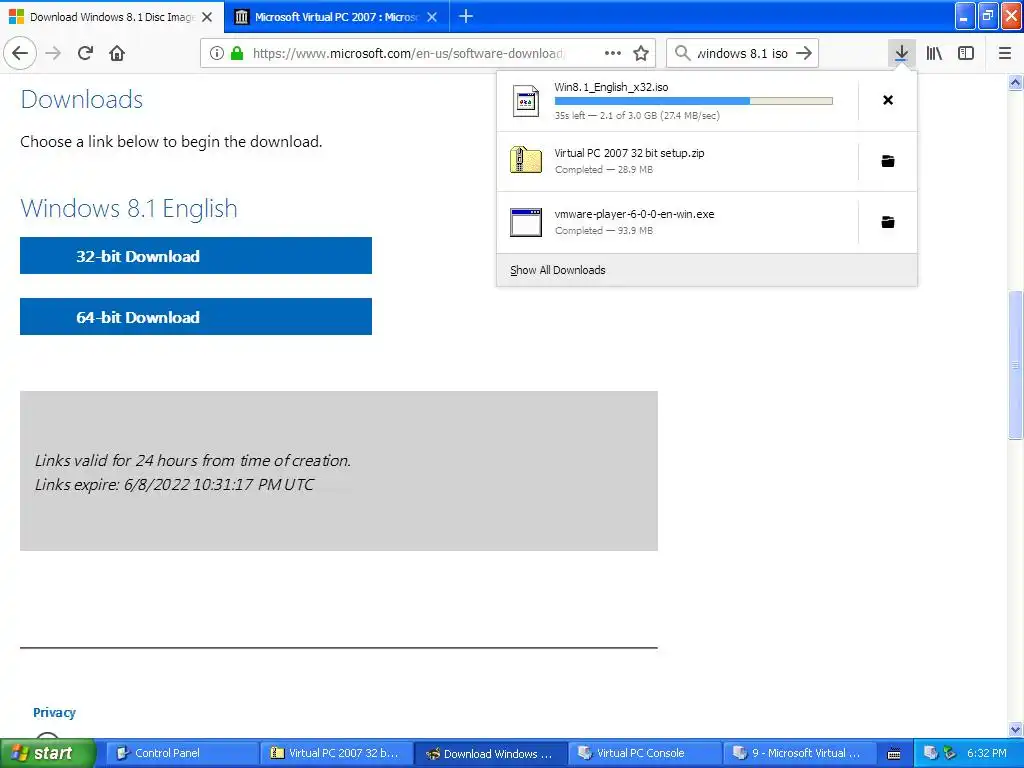Click the windows 8.1 iso search field
The image size is (1024, 768).
(x=742, y=53)
